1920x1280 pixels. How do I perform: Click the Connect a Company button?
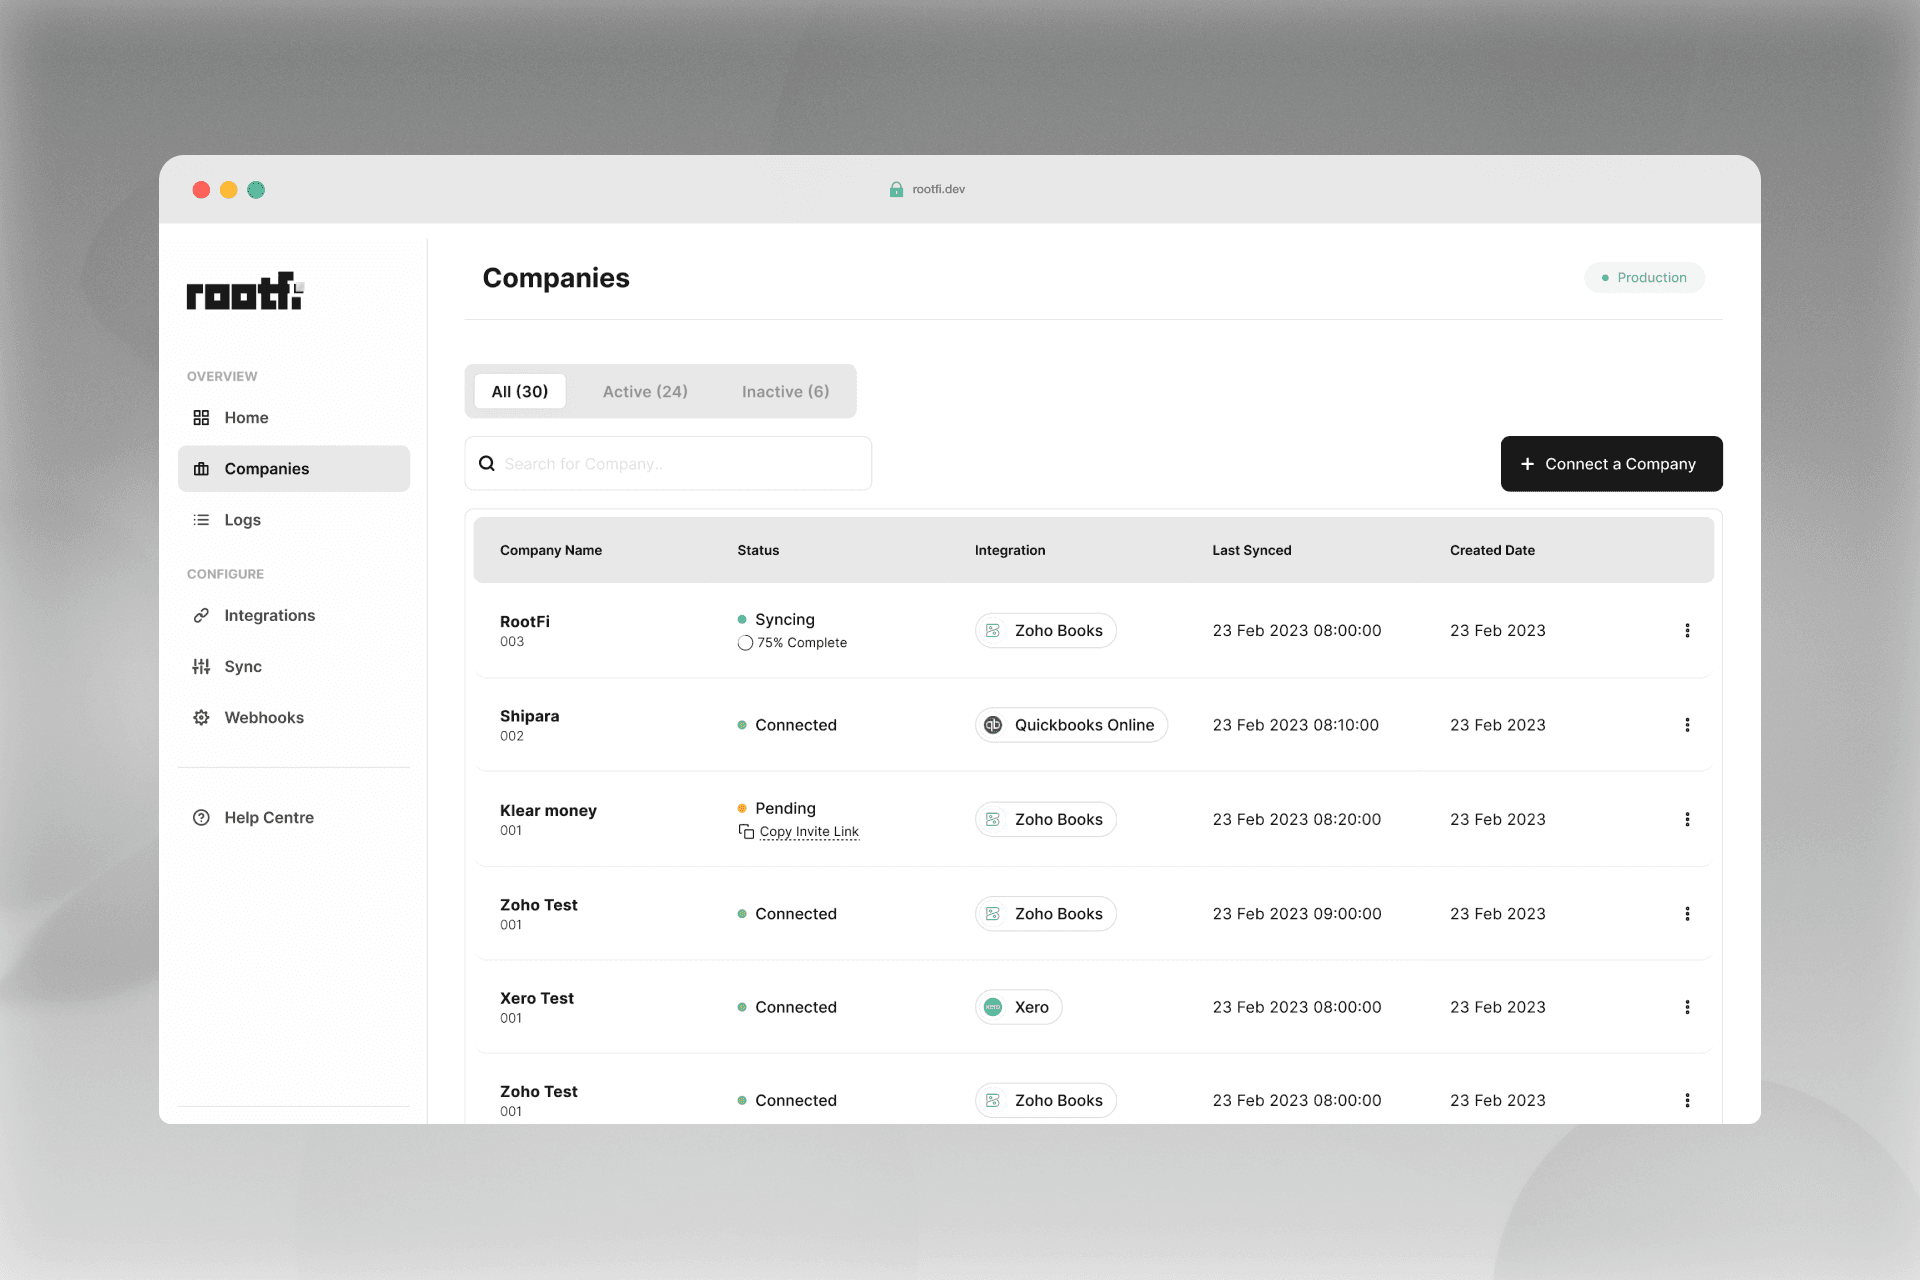[x=1611, y=463]
